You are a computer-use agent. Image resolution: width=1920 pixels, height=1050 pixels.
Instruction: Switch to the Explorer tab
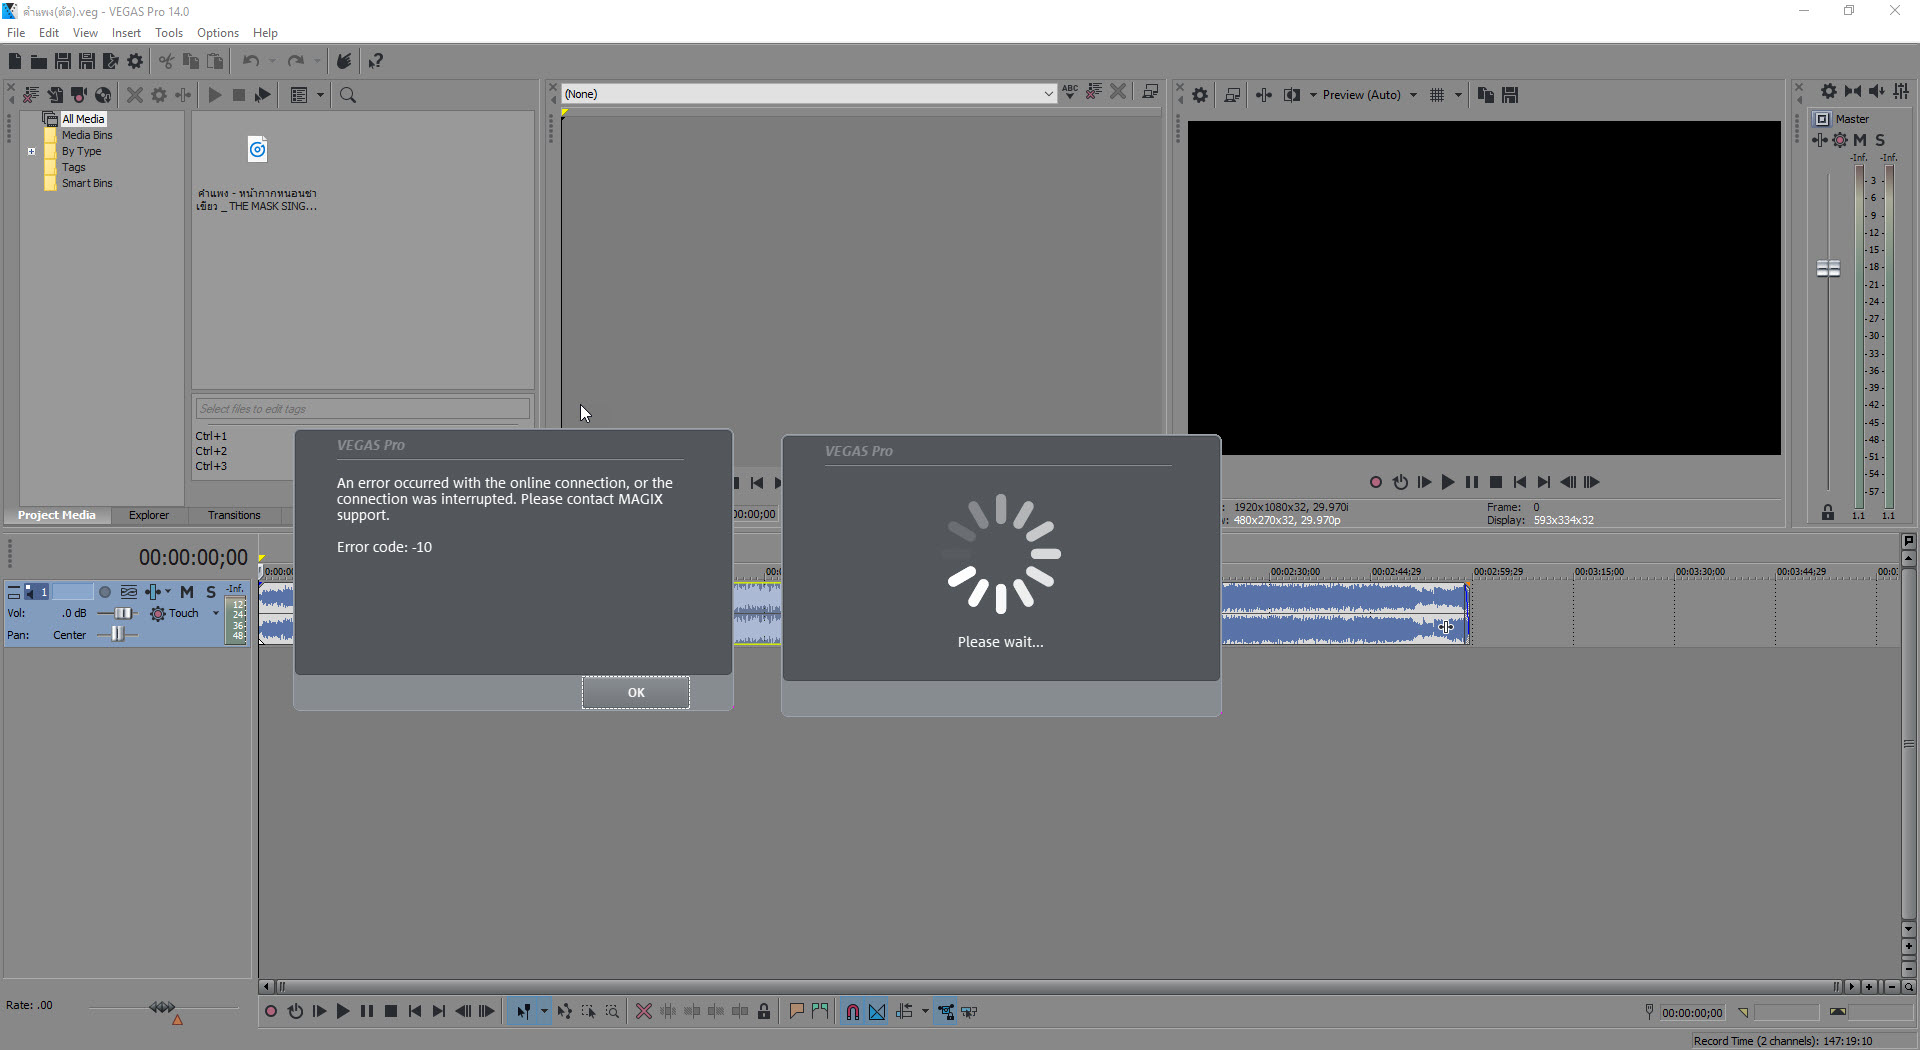click(149, 515)
